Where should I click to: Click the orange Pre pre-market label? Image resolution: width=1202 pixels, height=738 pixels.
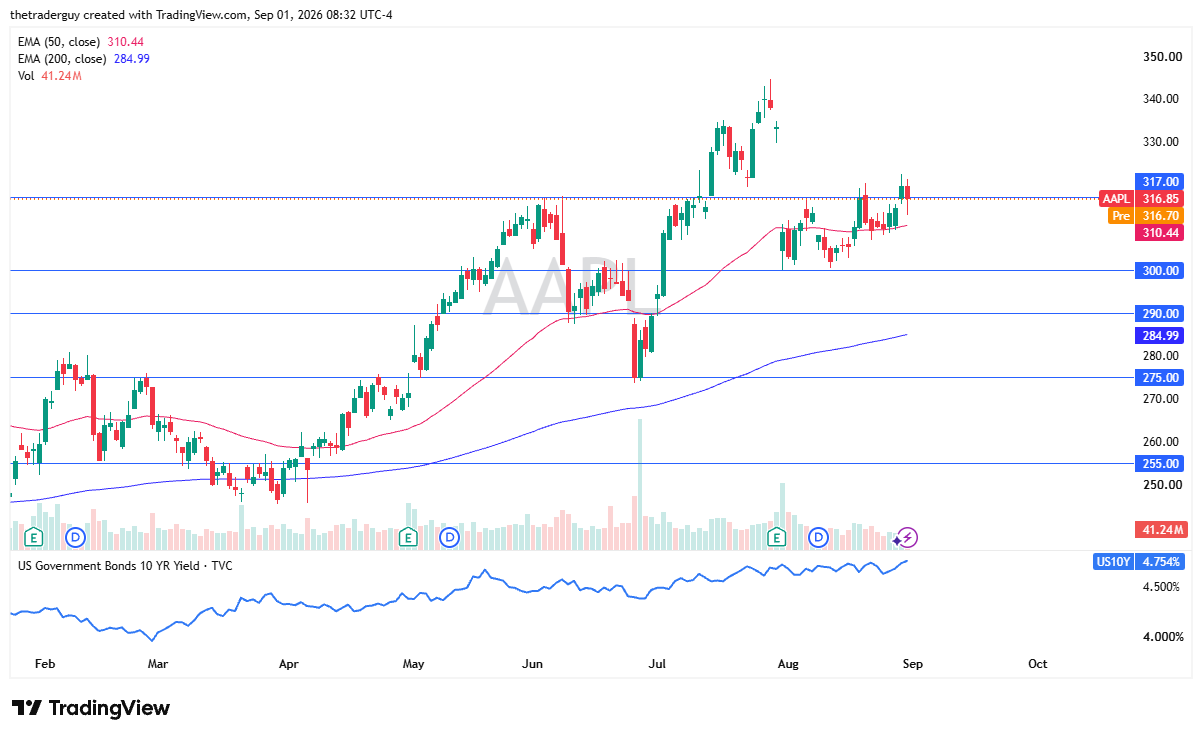(1121, 215)
